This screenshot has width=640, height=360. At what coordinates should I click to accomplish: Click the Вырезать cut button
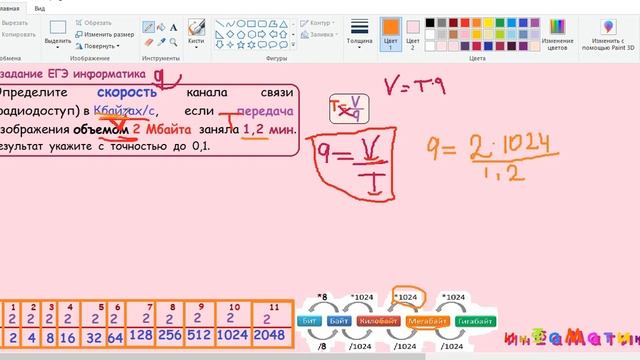coord(15,23)
